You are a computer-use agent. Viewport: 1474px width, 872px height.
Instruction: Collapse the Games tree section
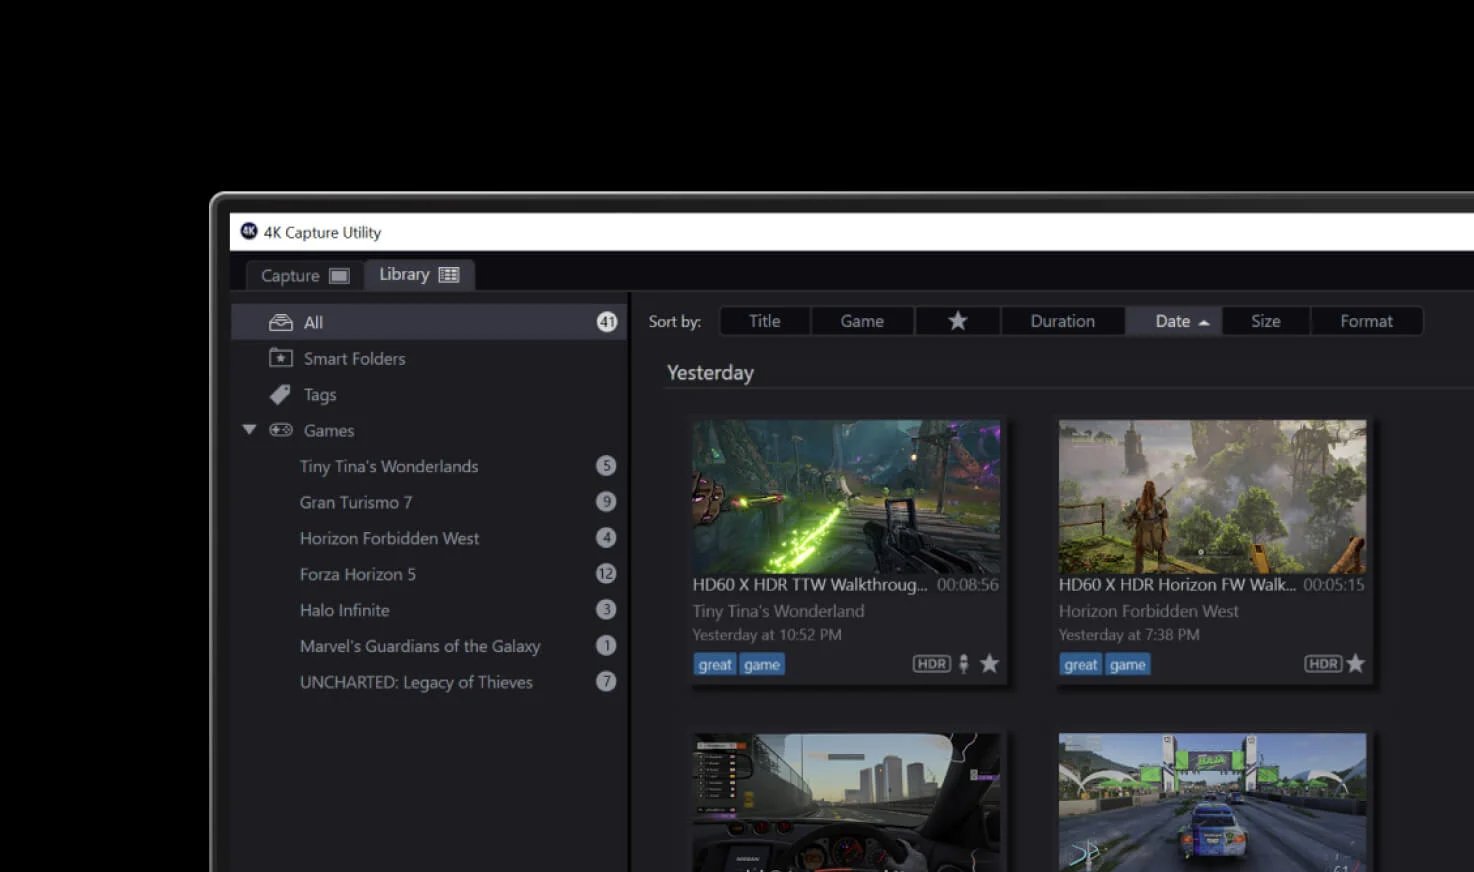click(249, 430)
